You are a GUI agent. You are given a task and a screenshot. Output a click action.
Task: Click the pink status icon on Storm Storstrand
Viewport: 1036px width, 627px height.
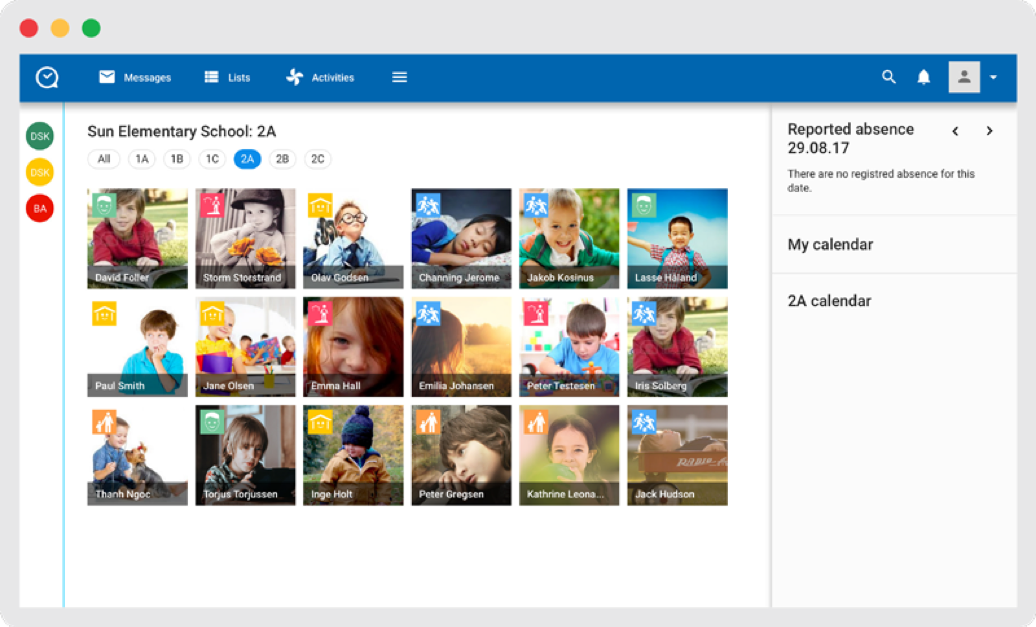click(x=212, y=206)
